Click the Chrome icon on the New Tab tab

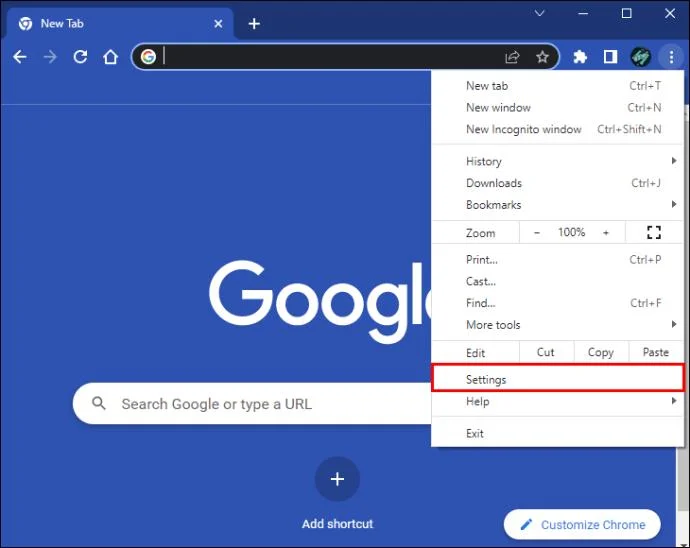tap(26, 24)
